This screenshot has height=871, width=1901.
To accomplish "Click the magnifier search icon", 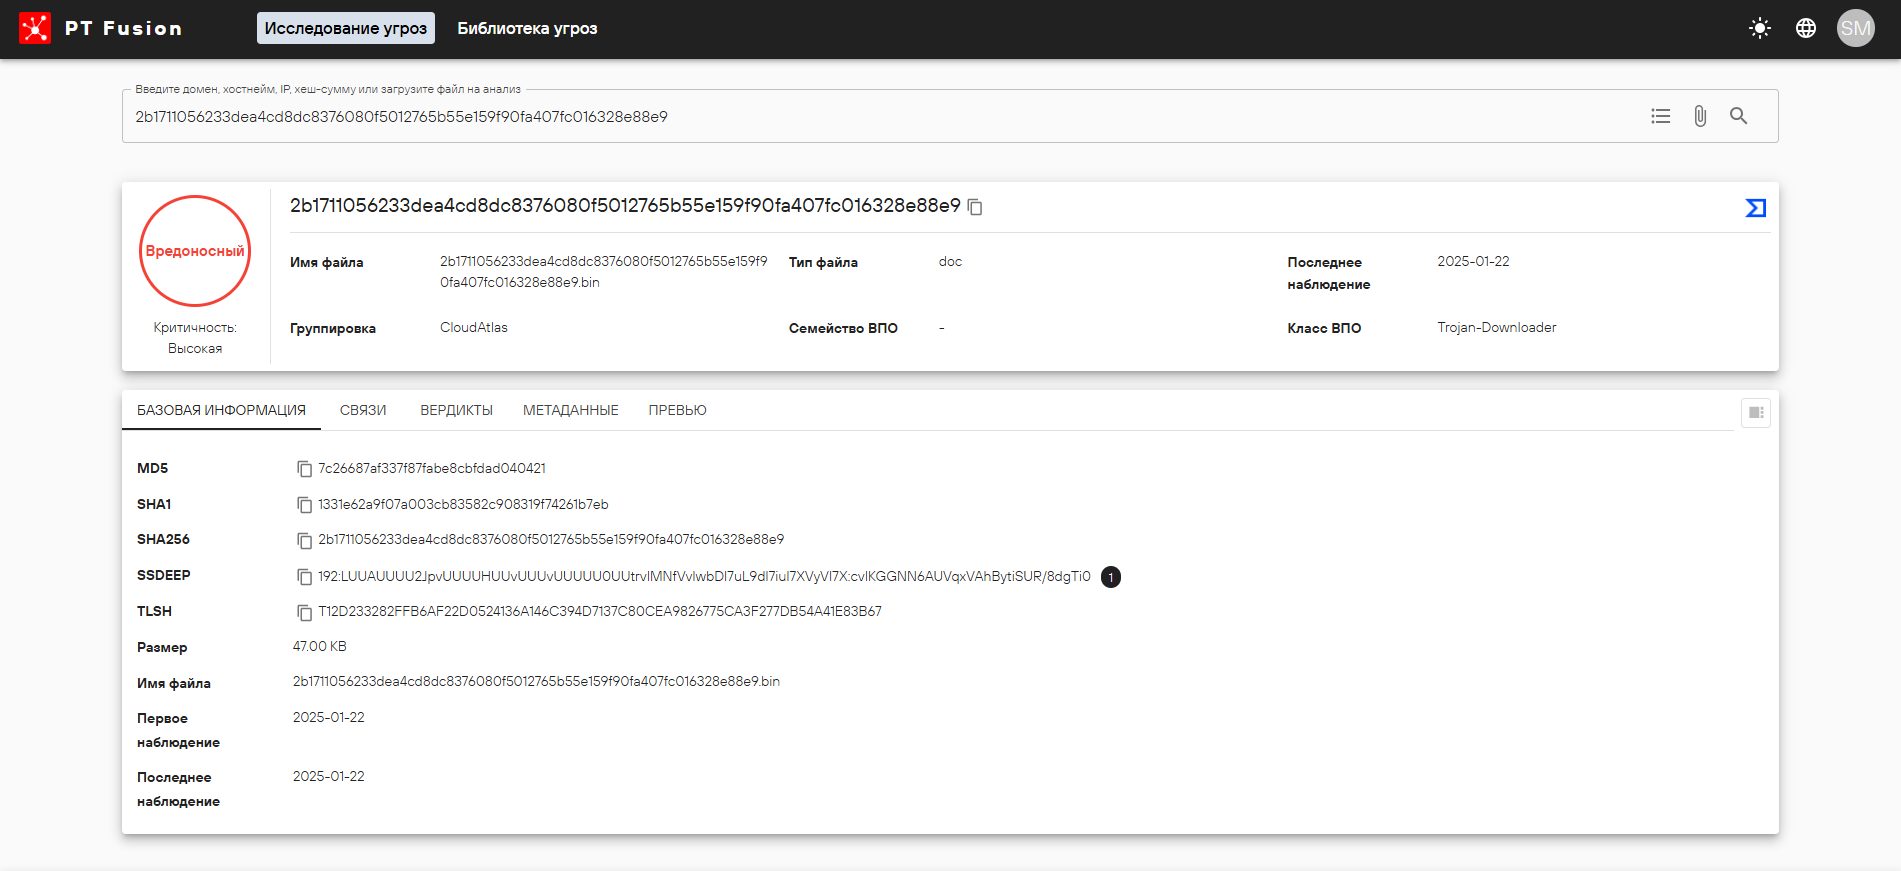I will tap(1738, 116).
